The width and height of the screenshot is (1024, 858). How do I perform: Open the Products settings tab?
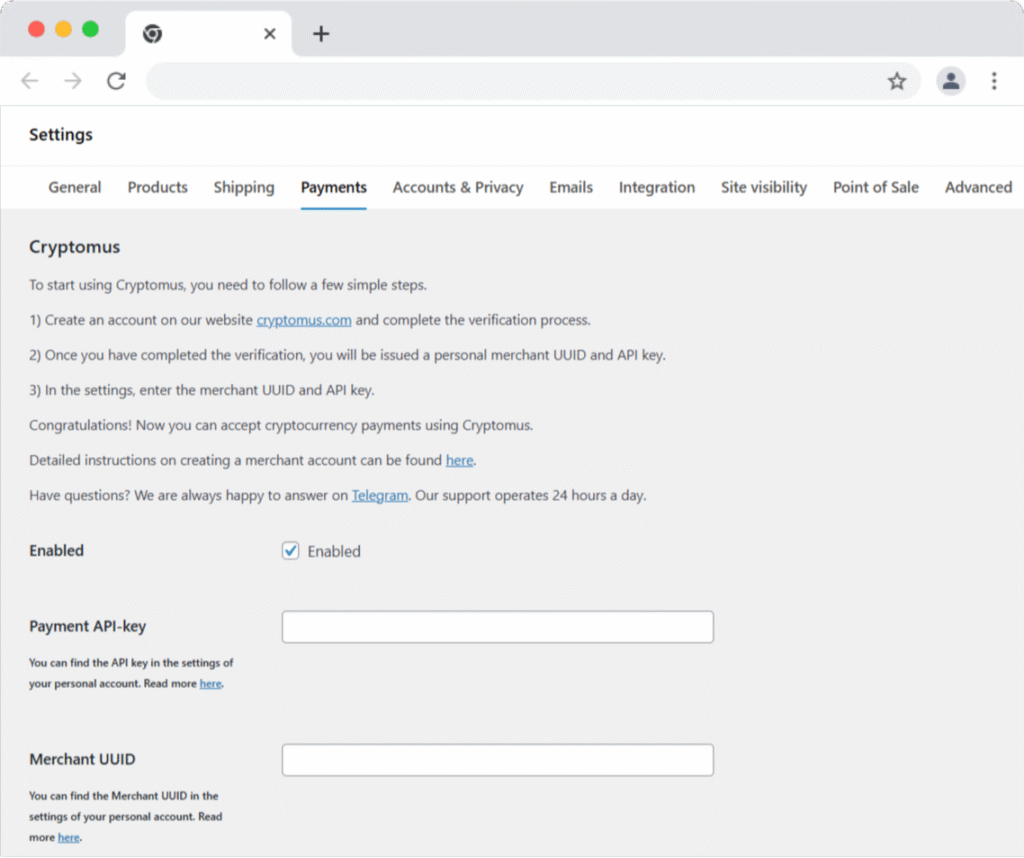tap(157, 187)
